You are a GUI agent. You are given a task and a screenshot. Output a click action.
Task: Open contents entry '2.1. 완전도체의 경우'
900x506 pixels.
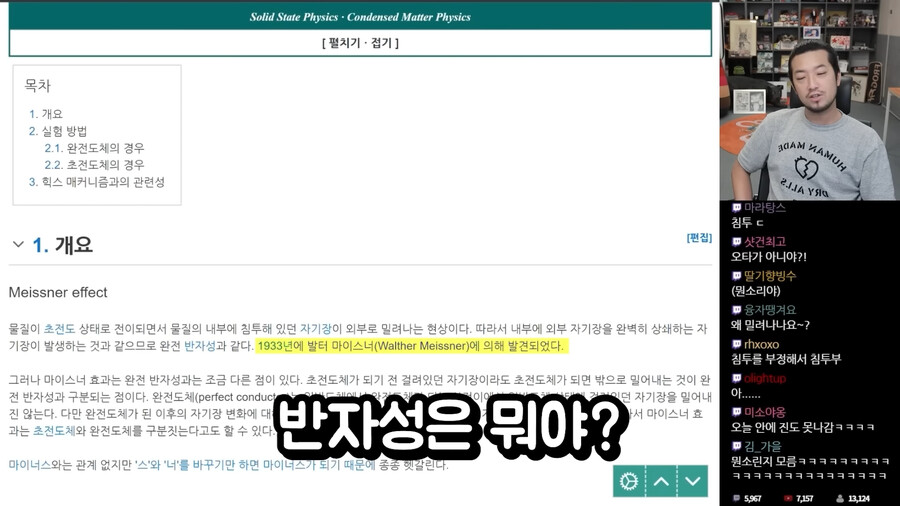coord(95,148)
